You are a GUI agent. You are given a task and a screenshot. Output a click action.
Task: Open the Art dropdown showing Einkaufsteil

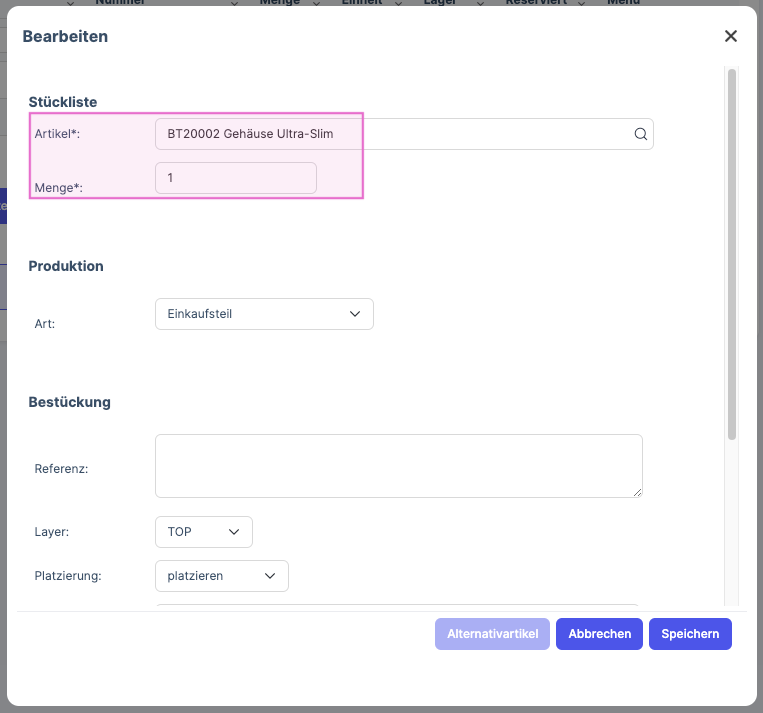pyautogui.click(x=264, y=314)
